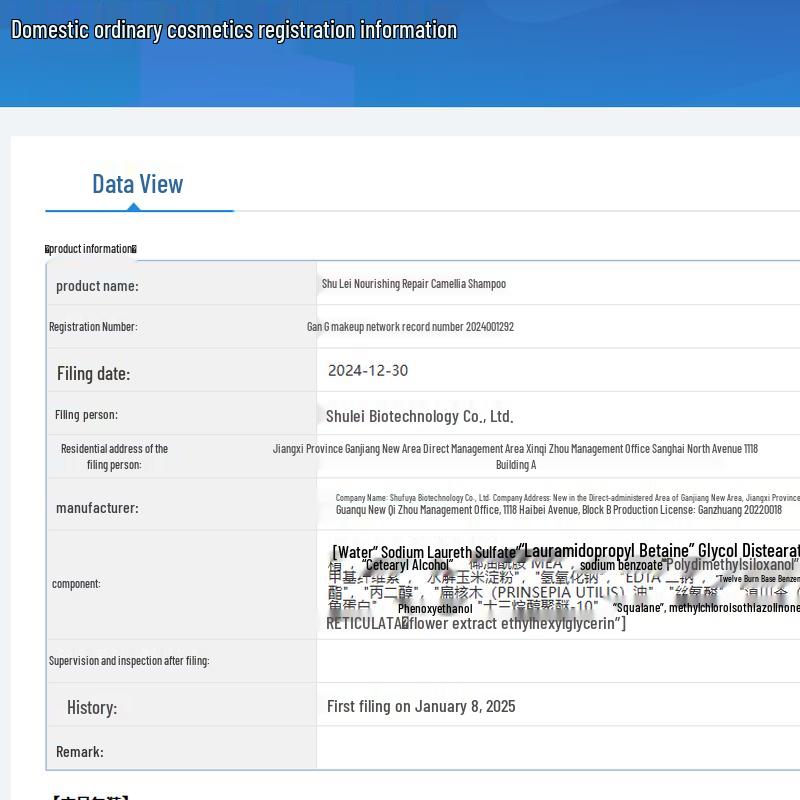The width and height of the screenshot is (800, 800).
Task: Click the Remark label
Action: [80, 752]
